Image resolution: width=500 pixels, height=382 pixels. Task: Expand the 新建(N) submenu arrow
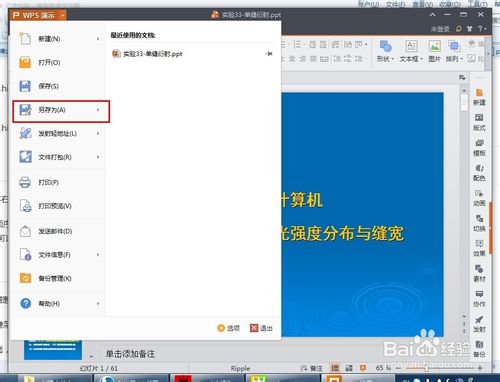coord(98,39)
